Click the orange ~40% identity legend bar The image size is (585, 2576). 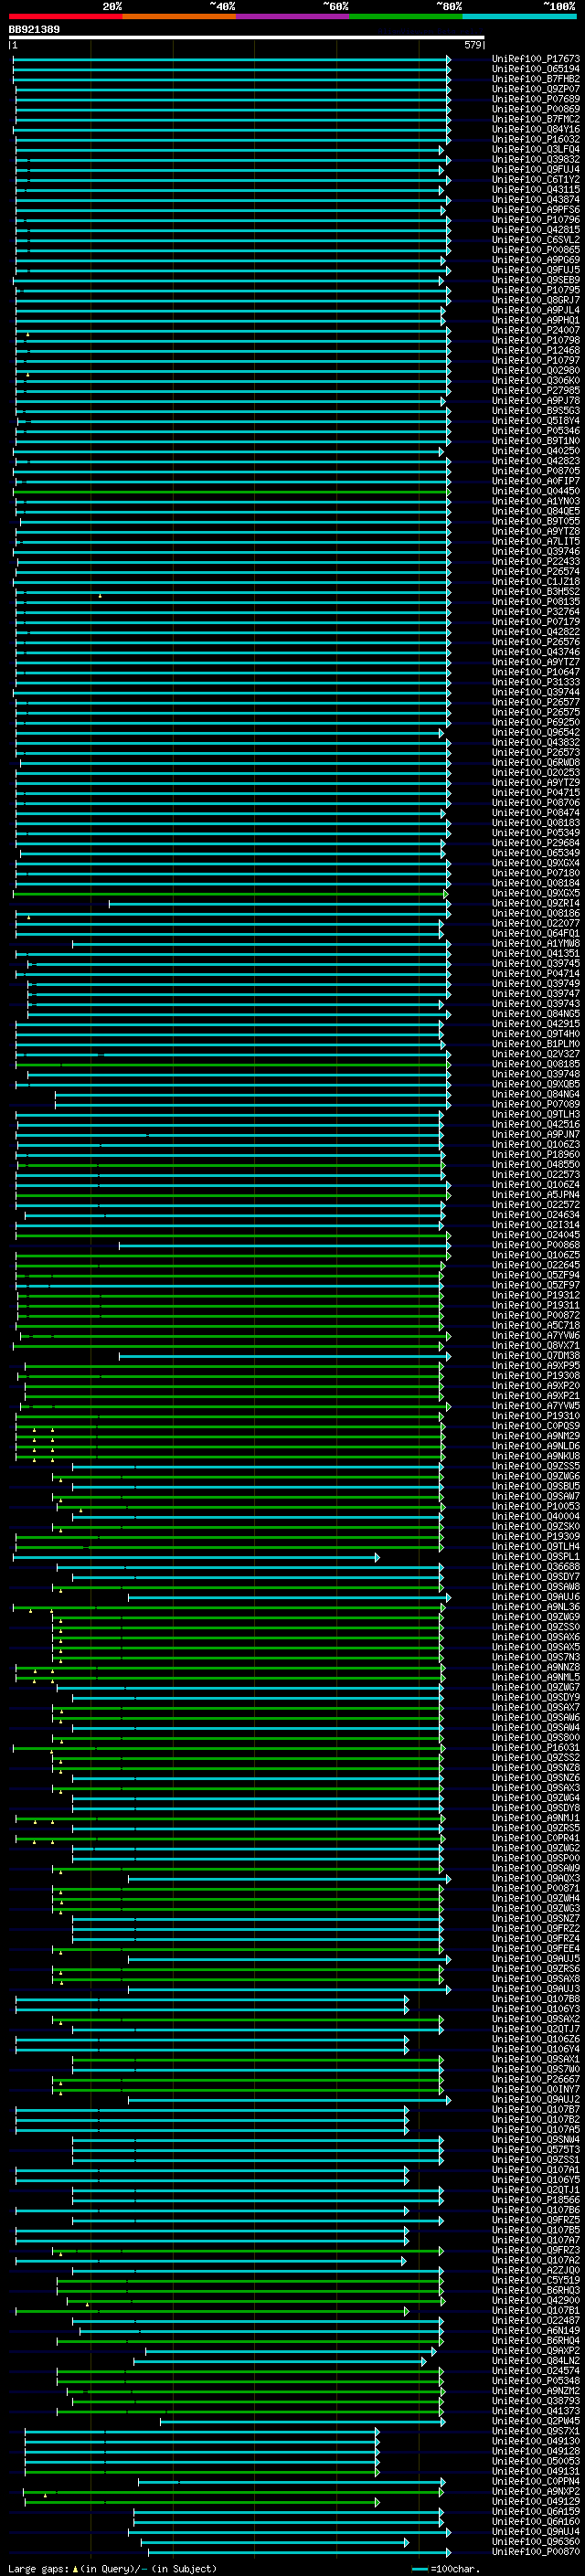[x=179, y=17]
